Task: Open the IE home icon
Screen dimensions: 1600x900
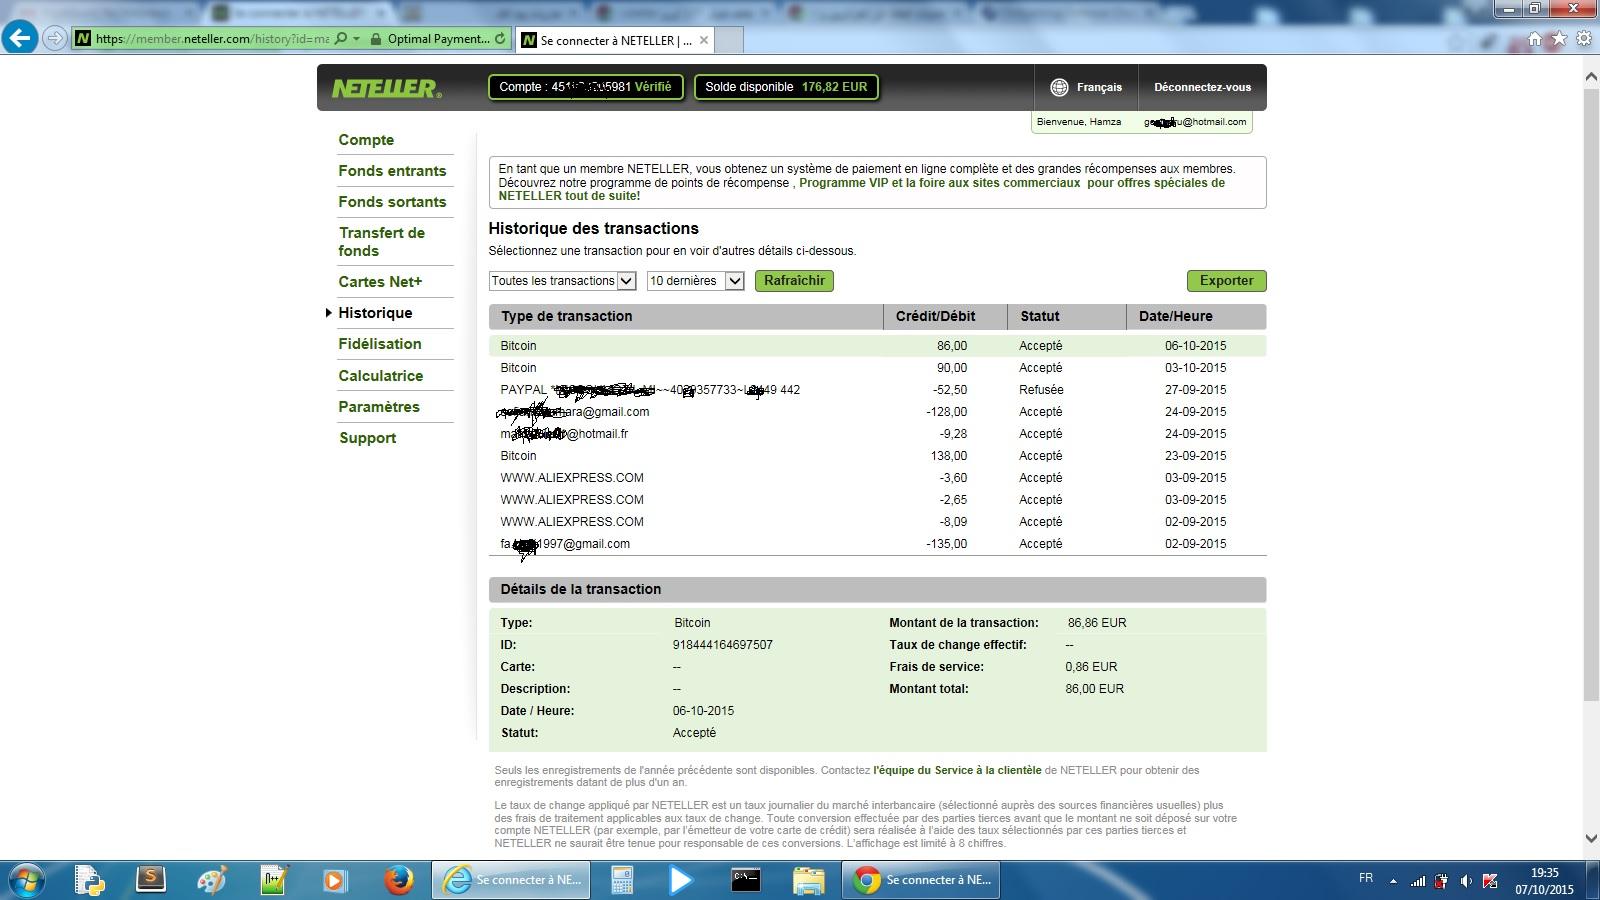Action: (x=1534, y=39)
